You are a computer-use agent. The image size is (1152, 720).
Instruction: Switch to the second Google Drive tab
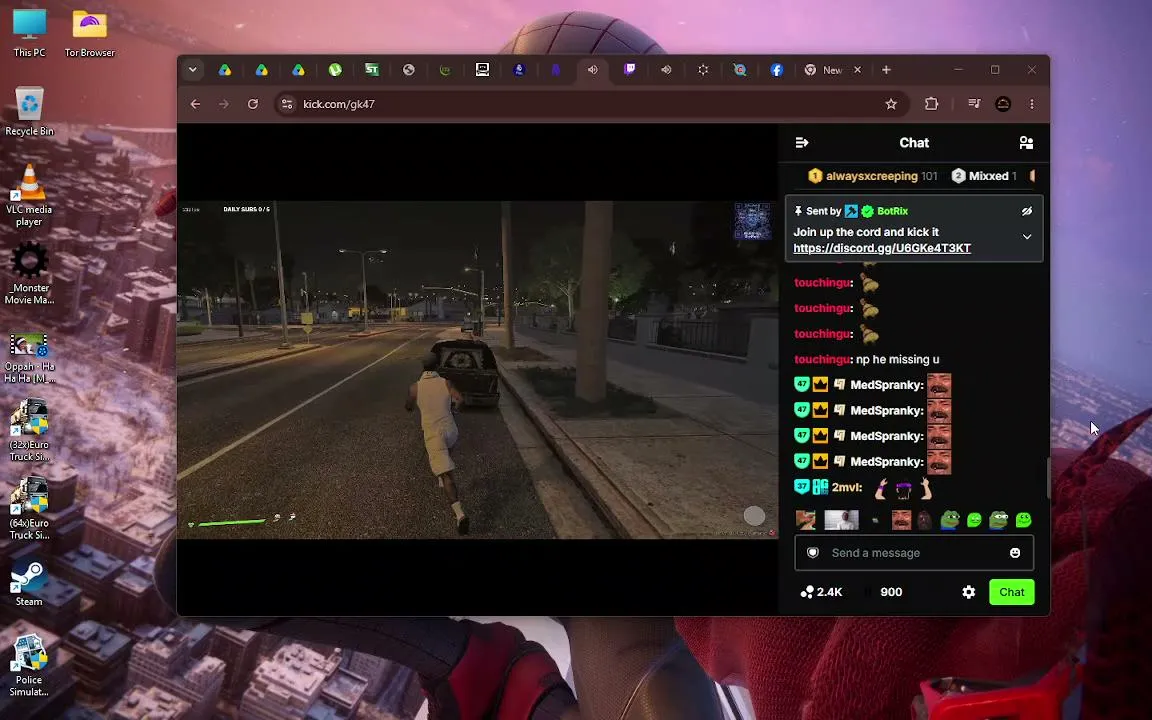point(262,70)
